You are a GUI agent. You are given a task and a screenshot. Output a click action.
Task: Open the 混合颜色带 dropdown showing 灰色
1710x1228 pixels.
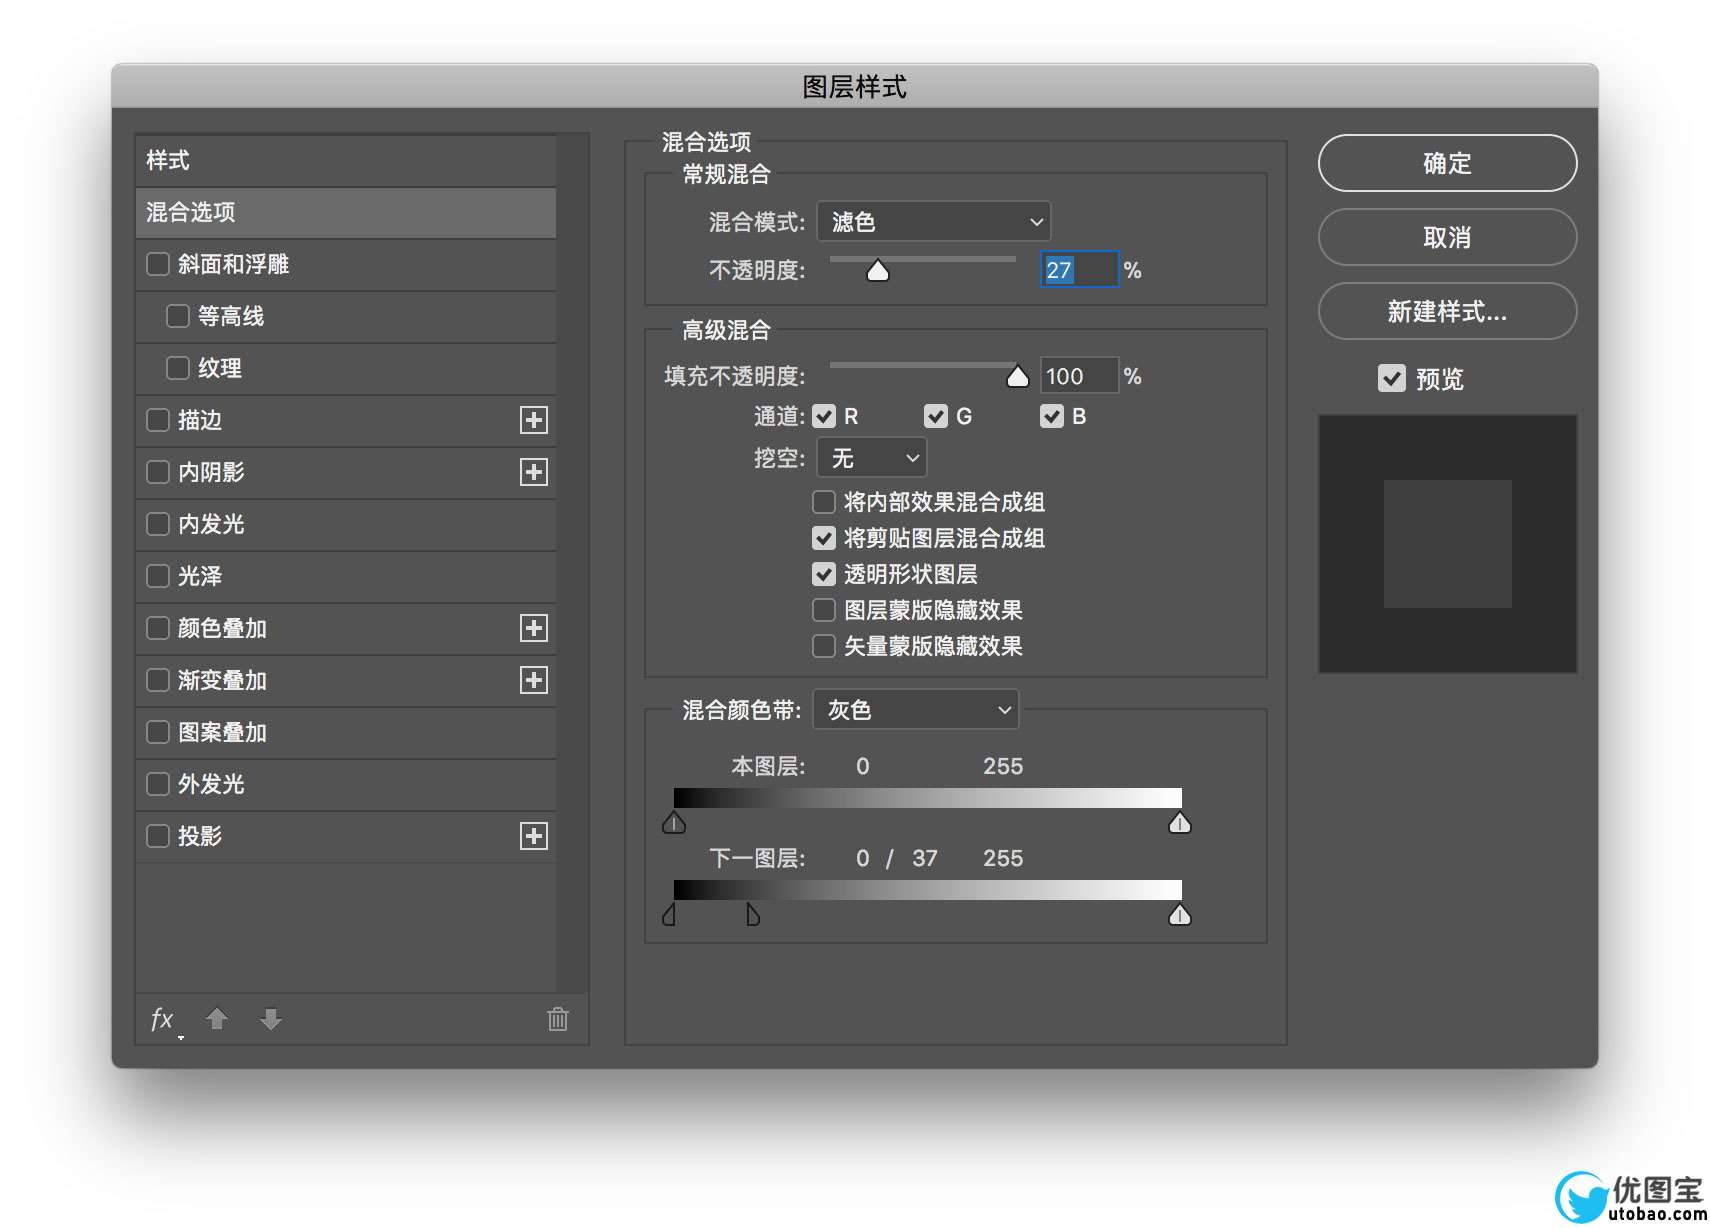click(x=916, y=710)
